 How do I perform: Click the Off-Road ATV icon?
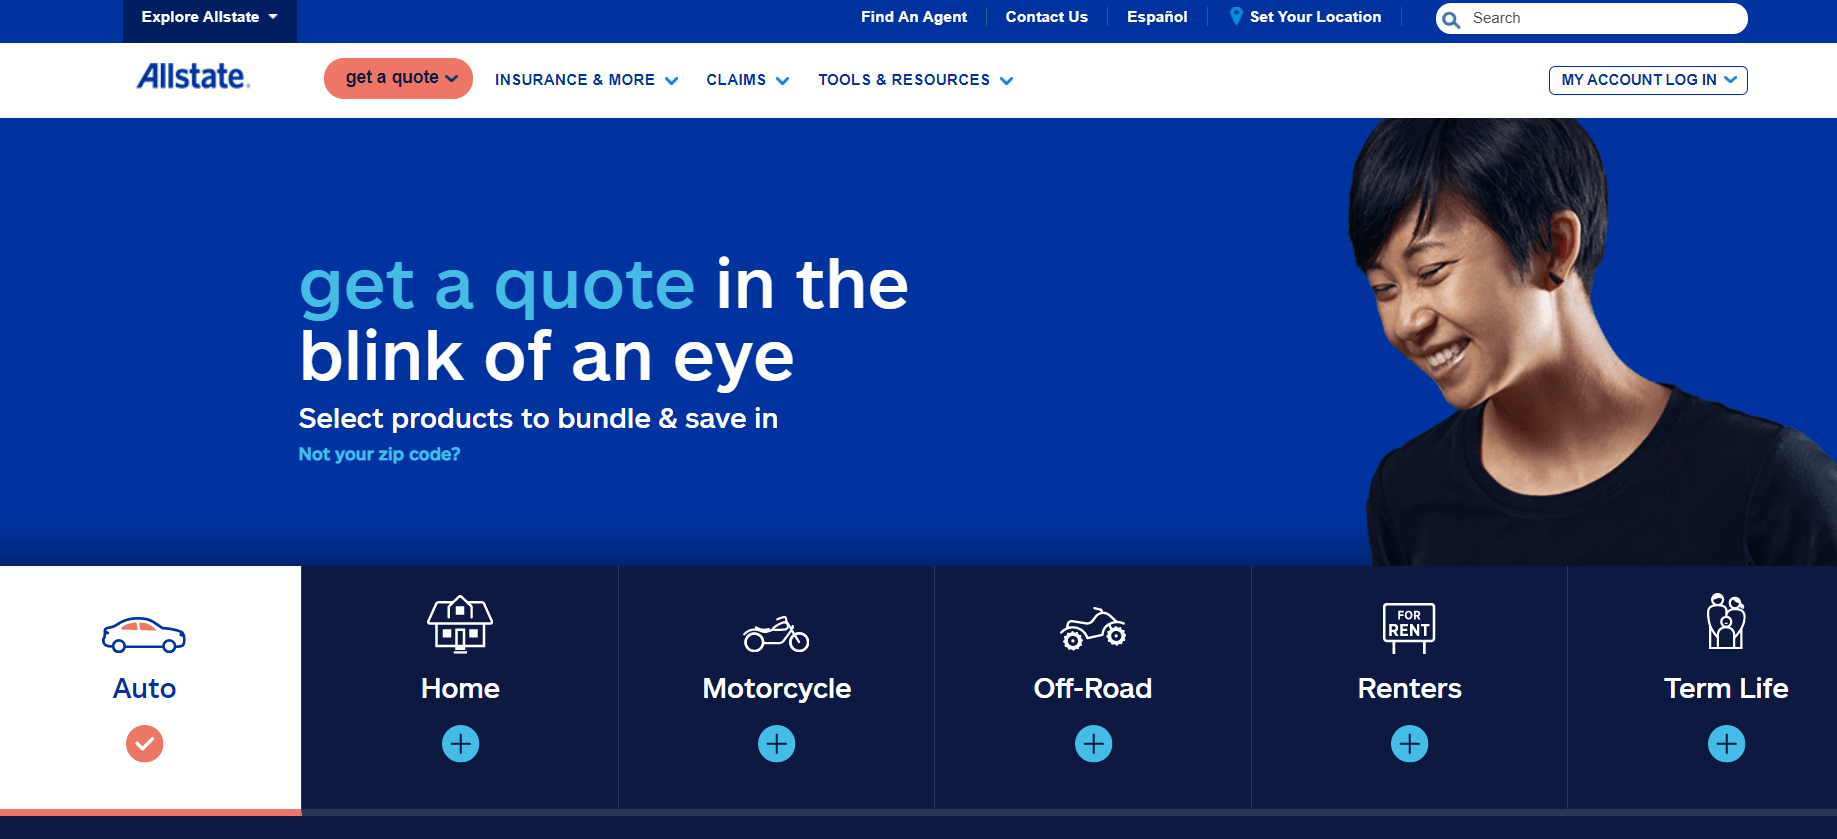coord(1093,629)
